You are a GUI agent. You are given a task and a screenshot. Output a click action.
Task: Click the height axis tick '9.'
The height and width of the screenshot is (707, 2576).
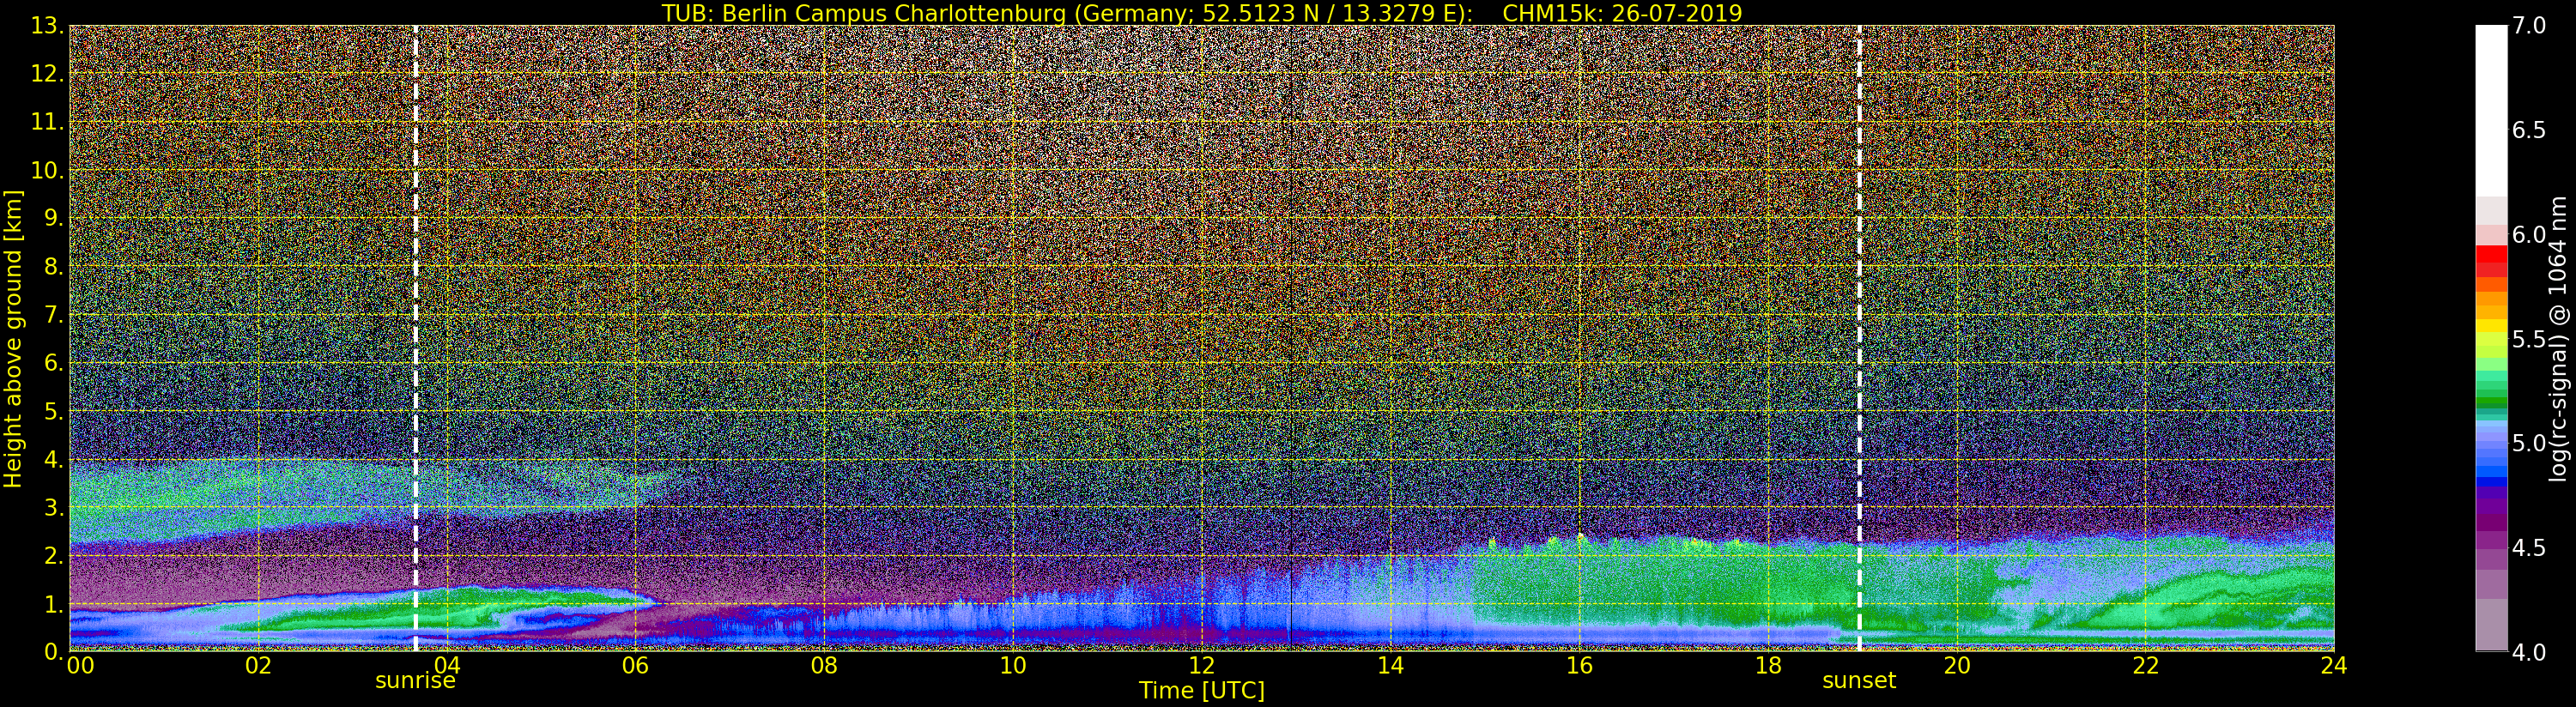click(x=54, y=218)
